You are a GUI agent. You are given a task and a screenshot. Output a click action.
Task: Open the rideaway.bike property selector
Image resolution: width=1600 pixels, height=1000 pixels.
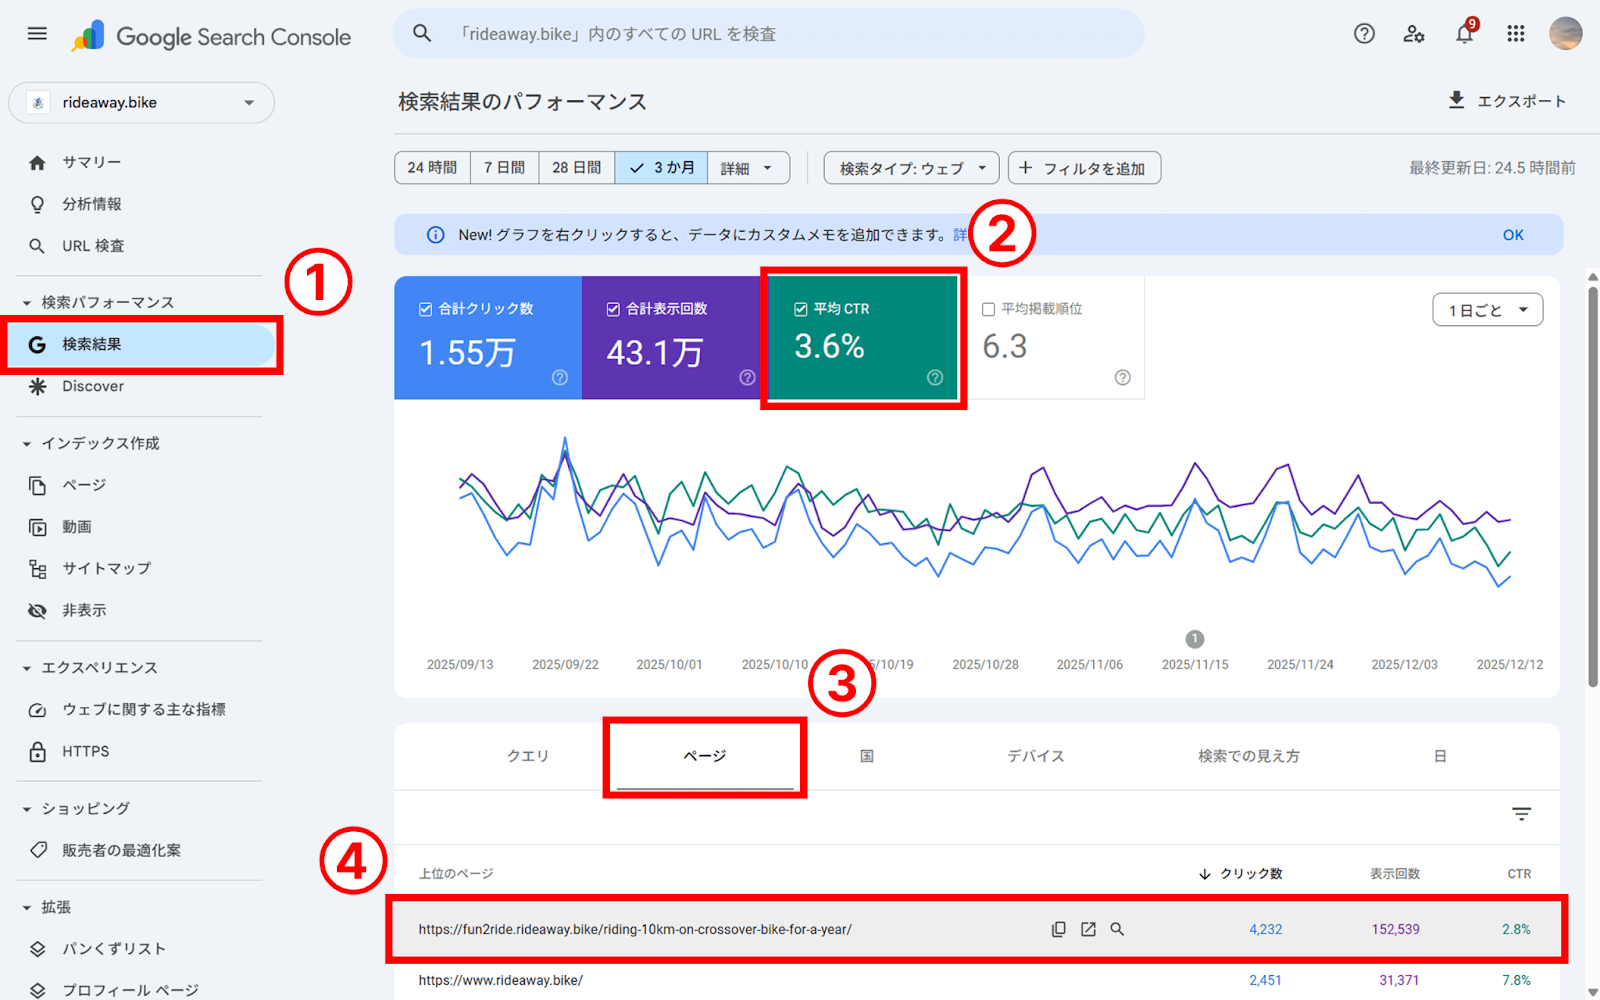(x=141, y=102)
